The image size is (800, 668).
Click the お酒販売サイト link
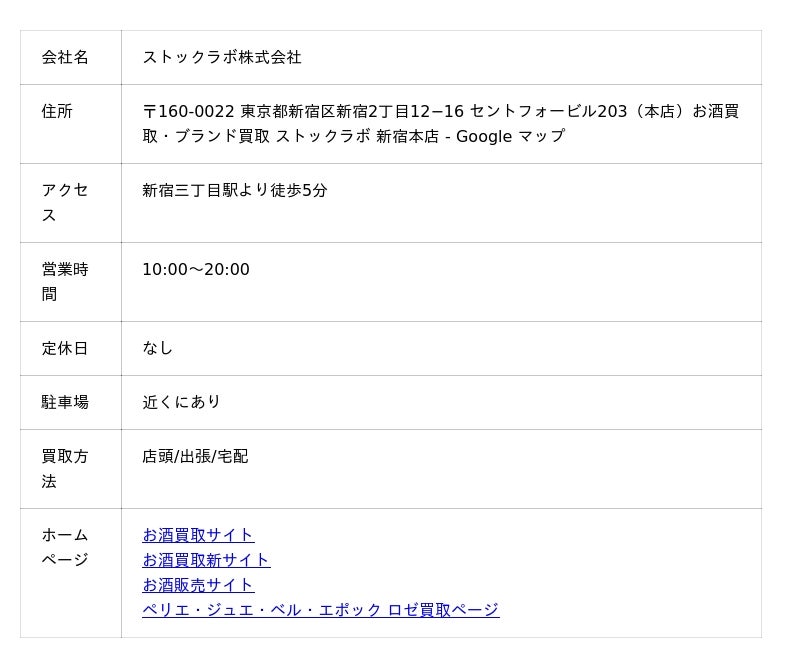pos(198,585)
